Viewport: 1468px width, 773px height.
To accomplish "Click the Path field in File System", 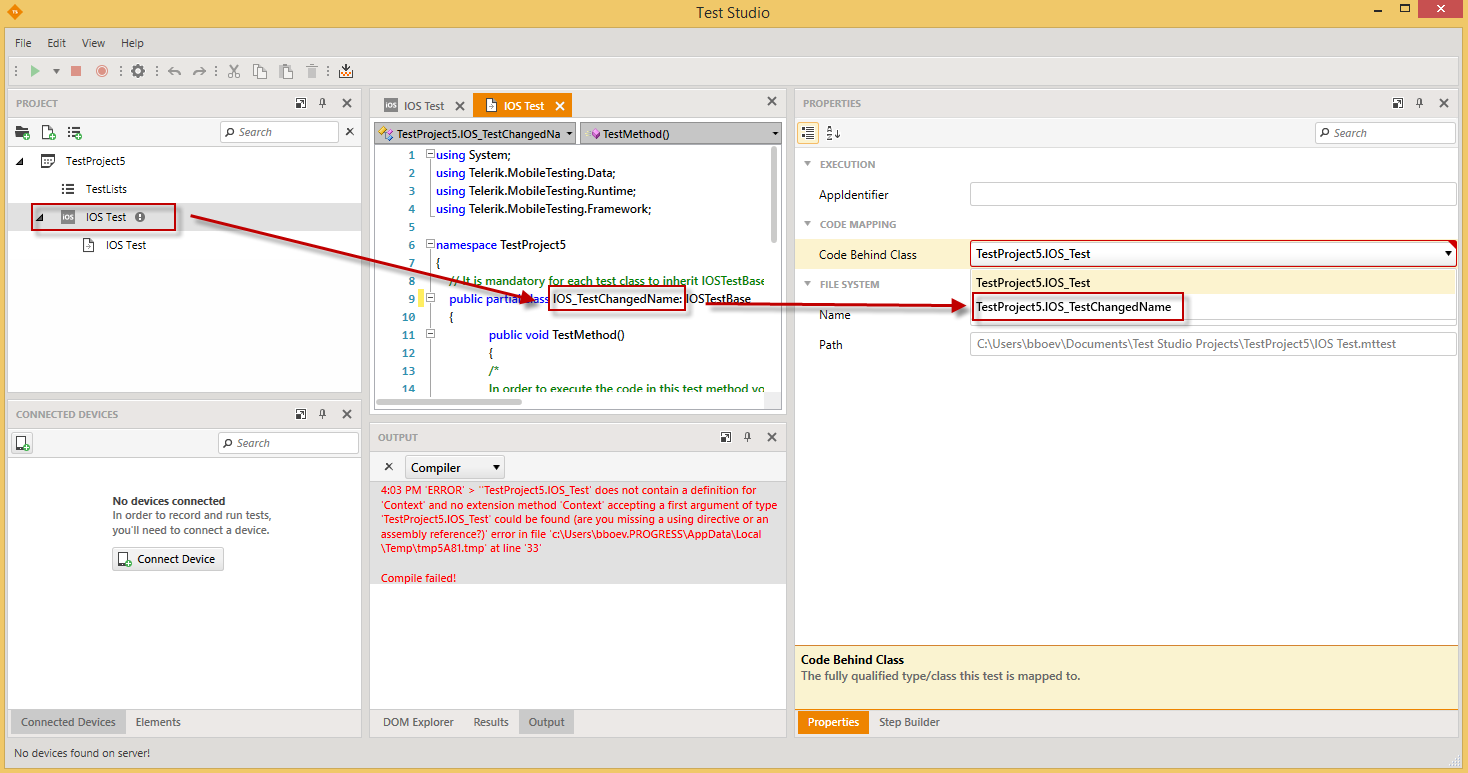I will pyautogui.click(x=1213, y=344).
